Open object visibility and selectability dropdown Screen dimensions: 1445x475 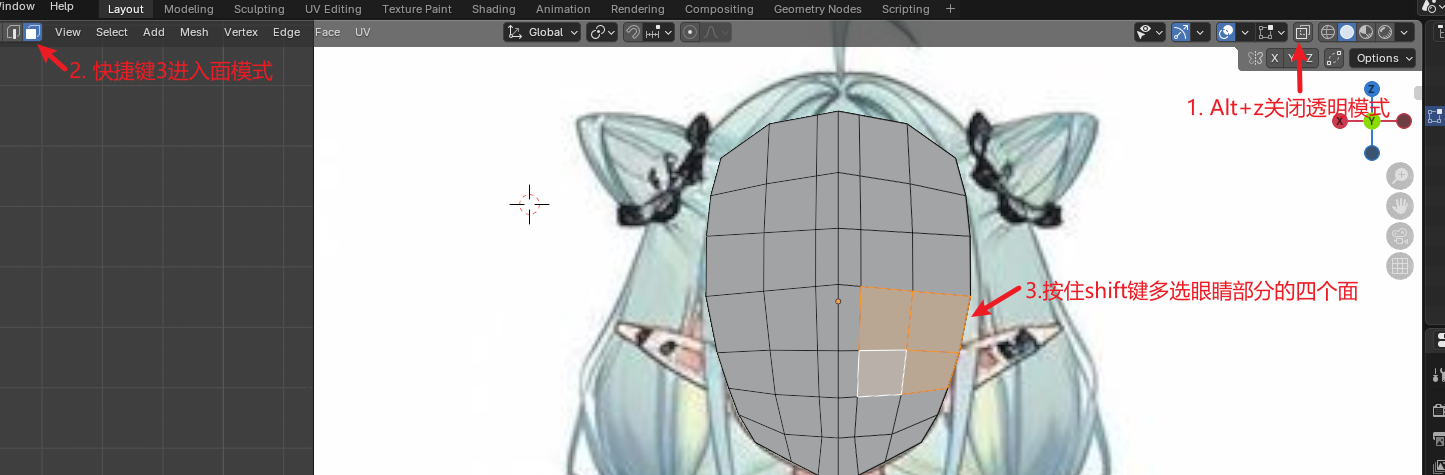[x=1150, y=32]
